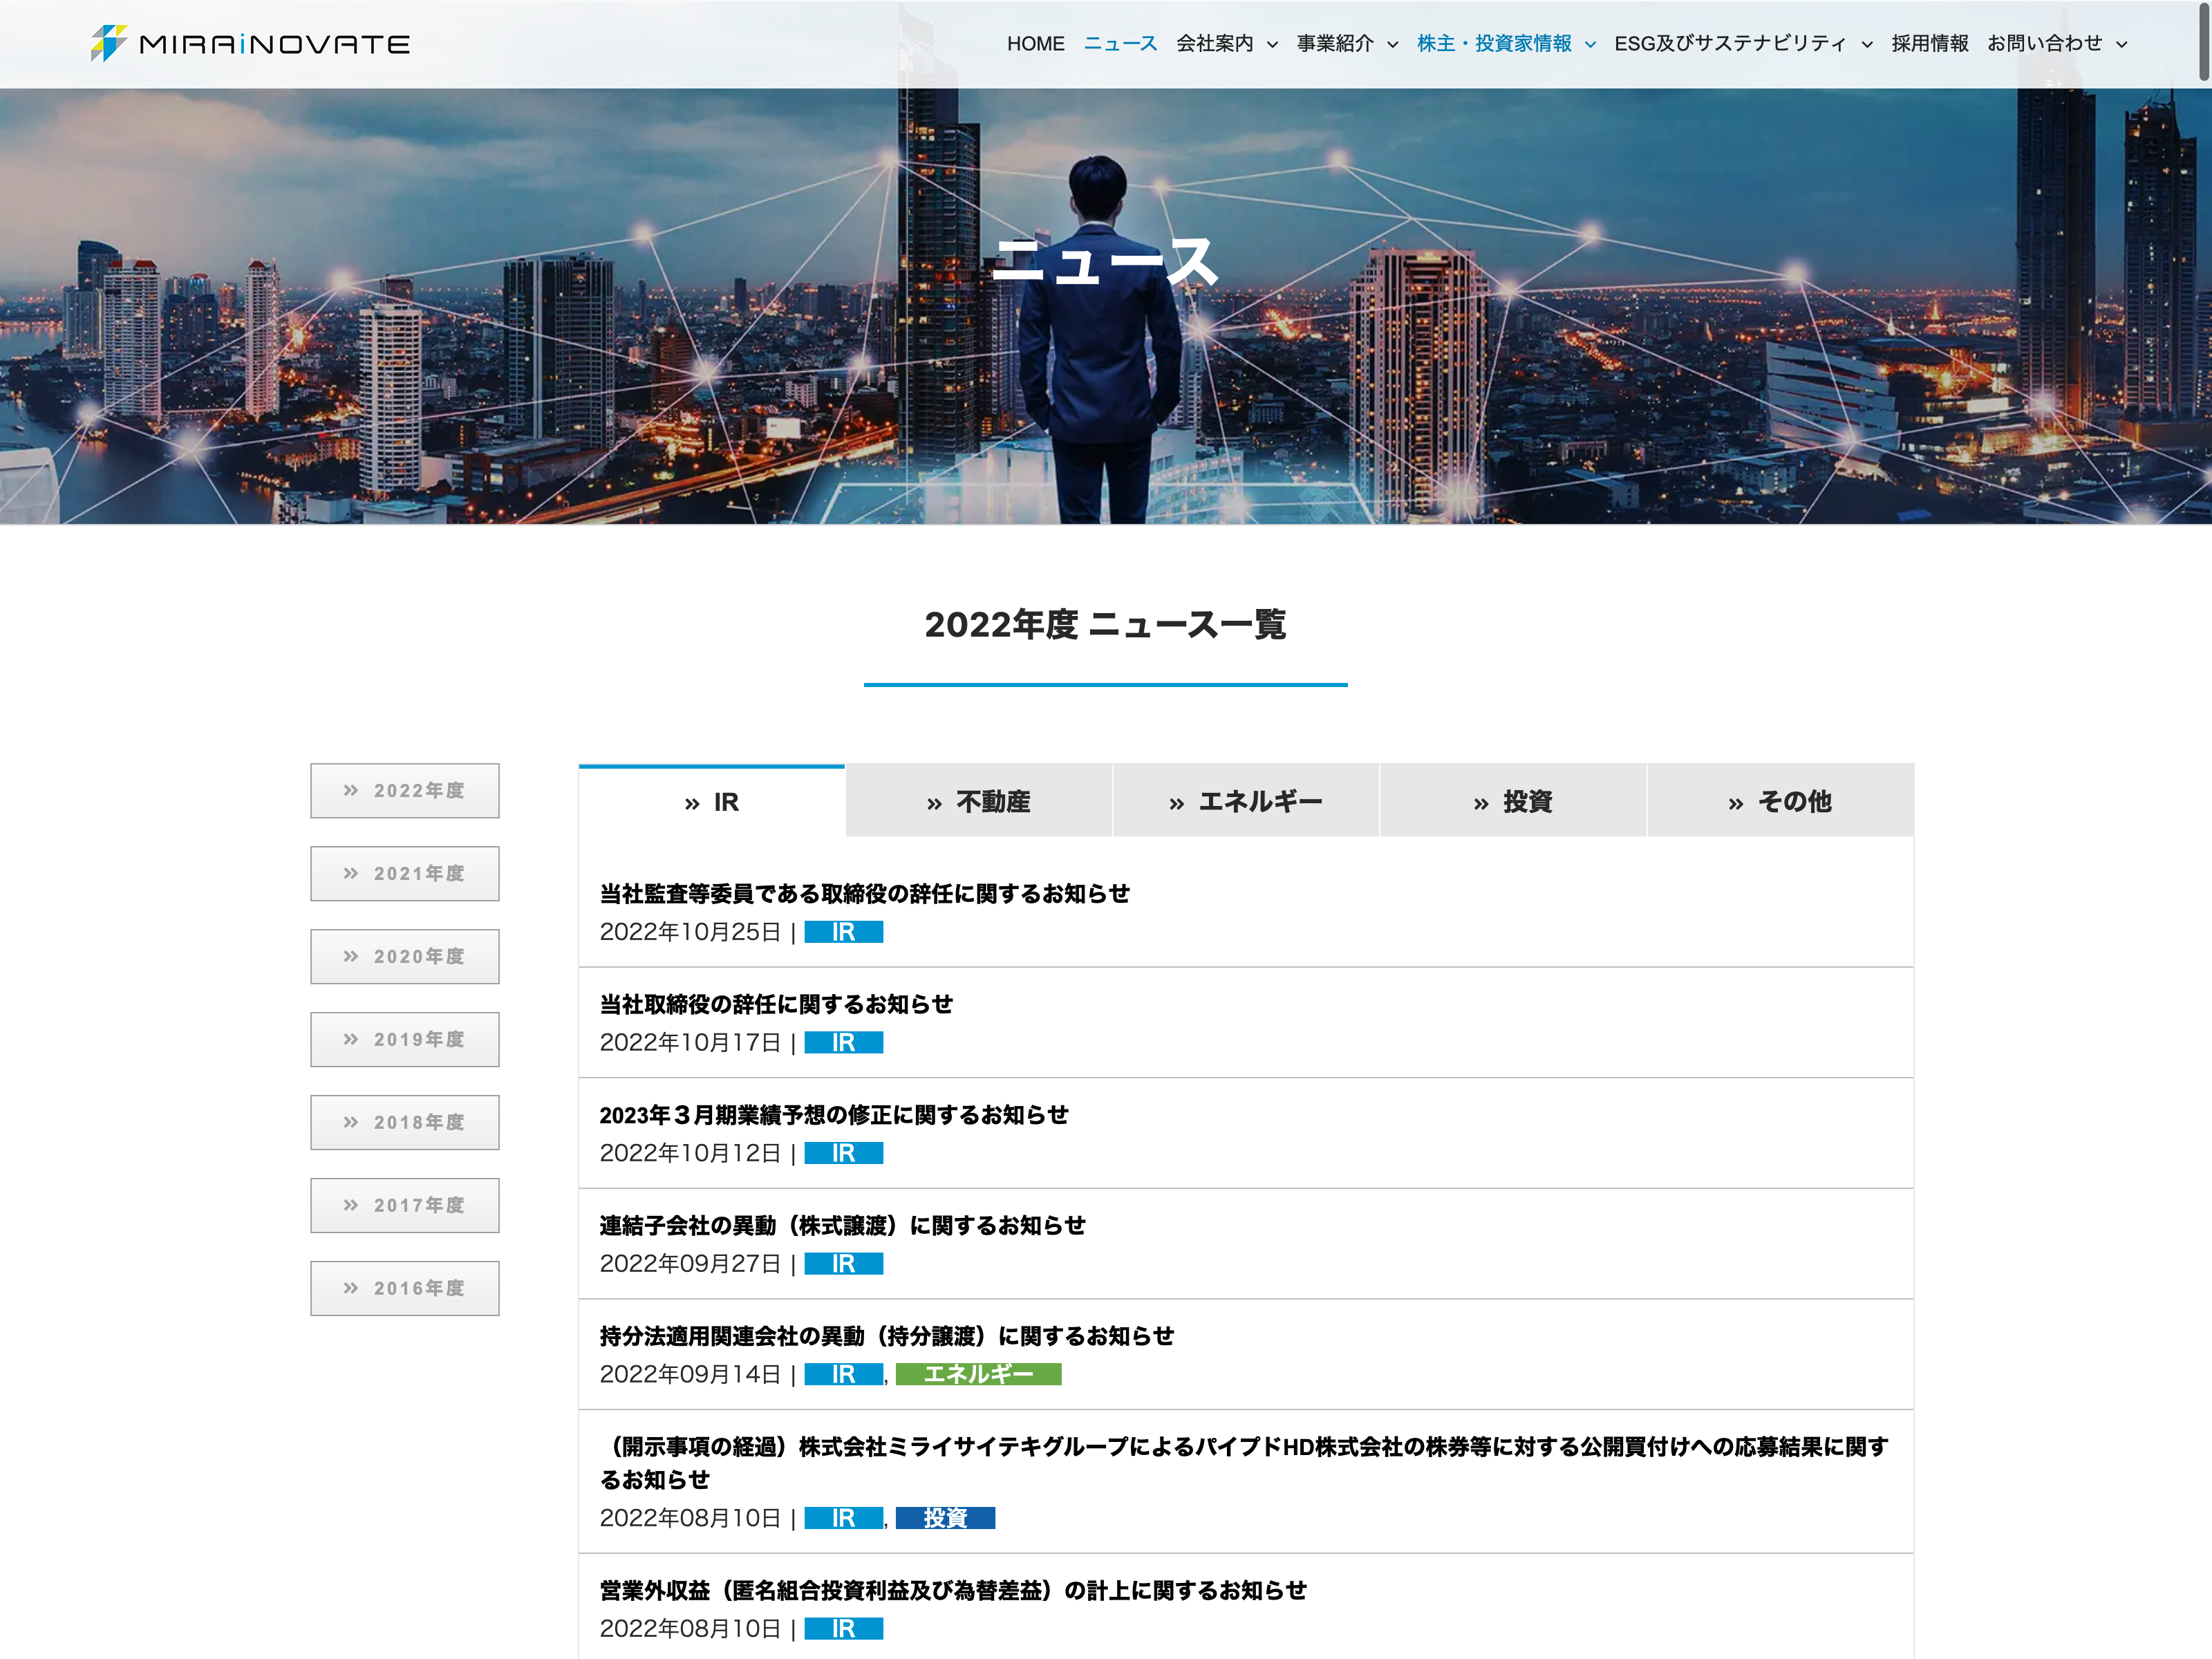Click IR tag on 2022年10月17日 item

(x=842, y=1043)
